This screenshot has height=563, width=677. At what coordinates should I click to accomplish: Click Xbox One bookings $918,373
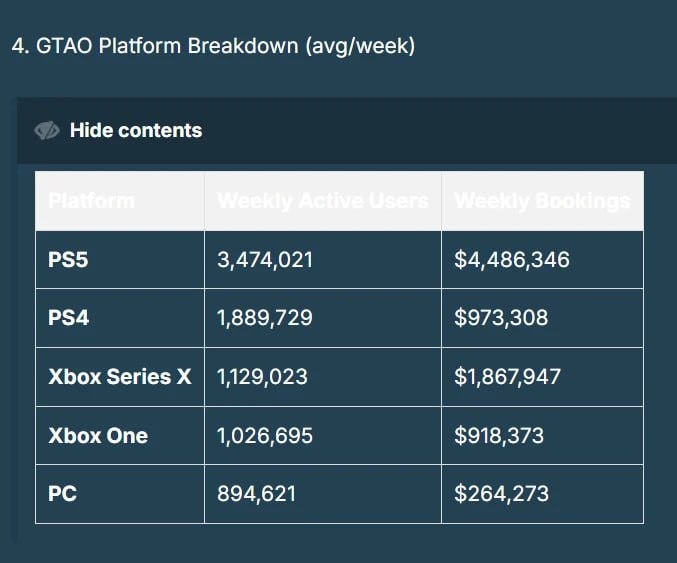pos(501,436)
